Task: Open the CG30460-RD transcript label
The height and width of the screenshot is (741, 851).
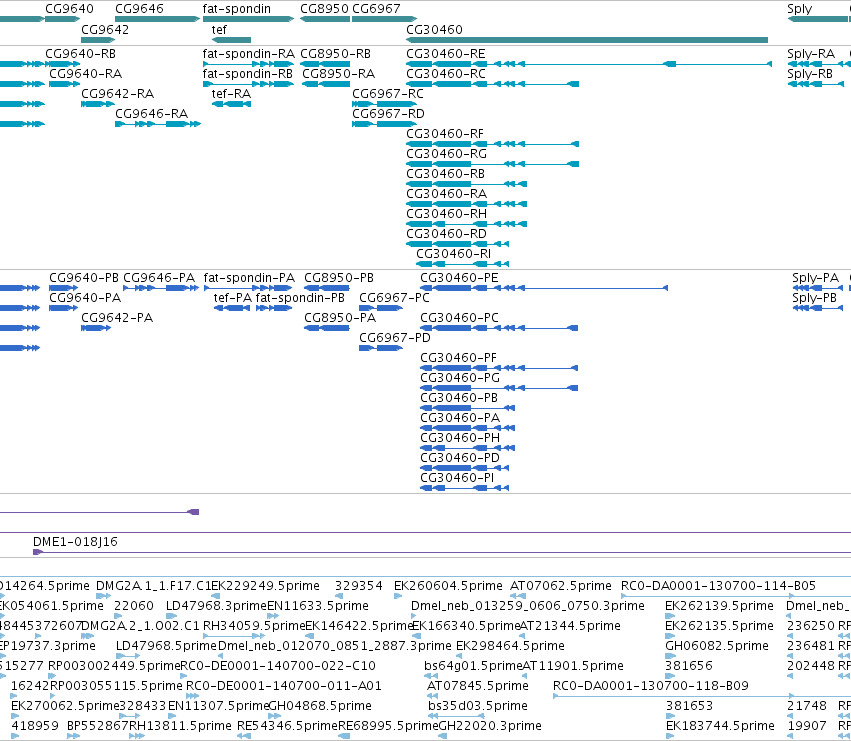Action: click(446, 235)
